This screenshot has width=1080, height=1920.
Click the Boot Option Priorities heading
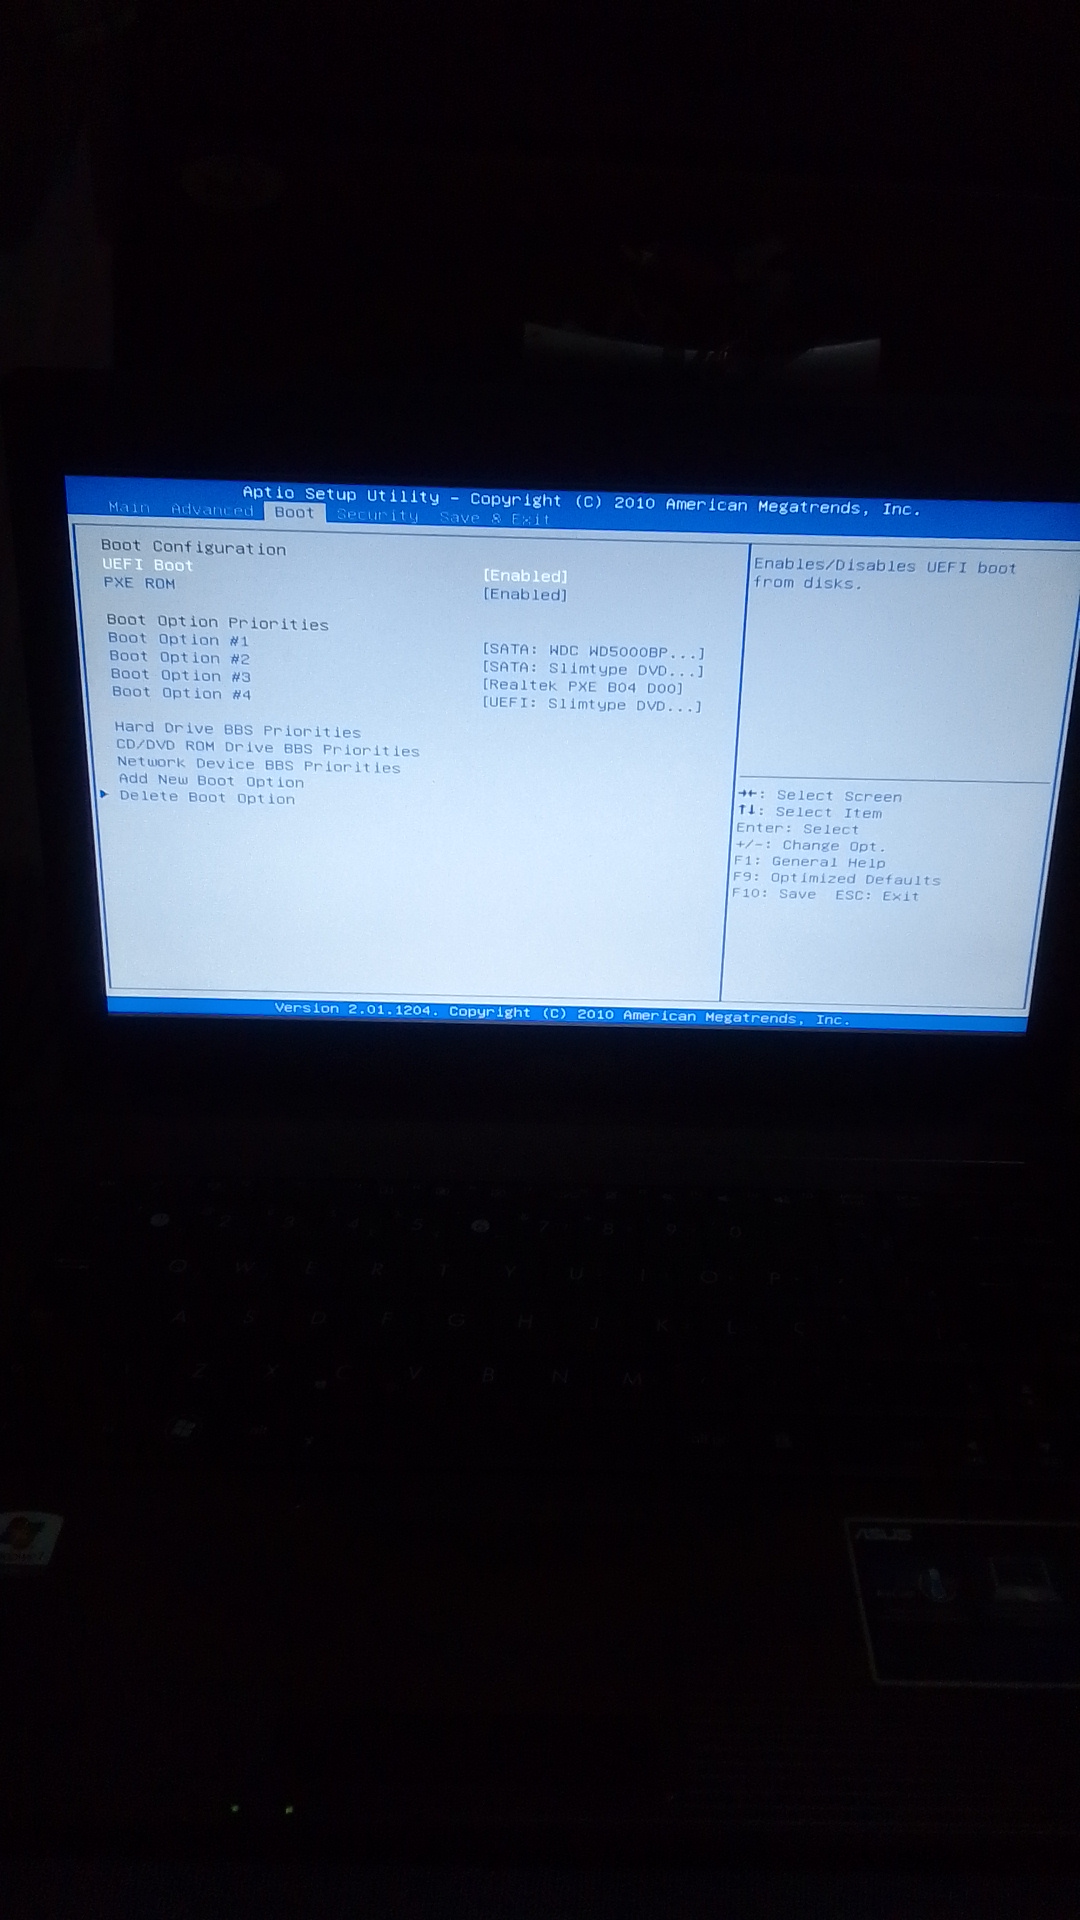[x=217, y=622]
